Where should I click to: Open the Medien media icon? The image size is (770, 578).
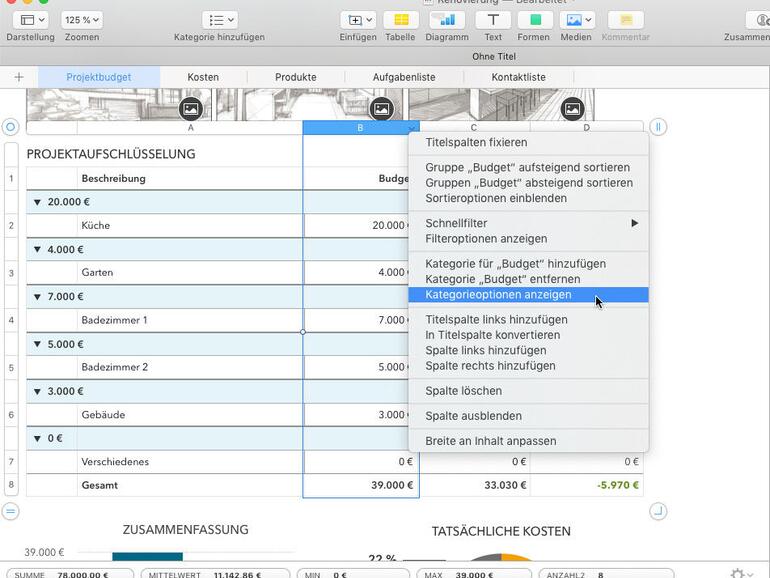point(578,20)
